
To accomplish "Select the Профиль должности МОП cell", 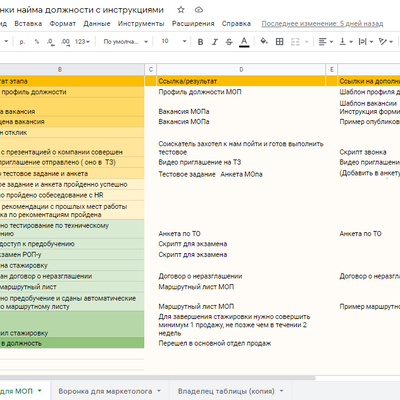I will click(x=241, y=92).
